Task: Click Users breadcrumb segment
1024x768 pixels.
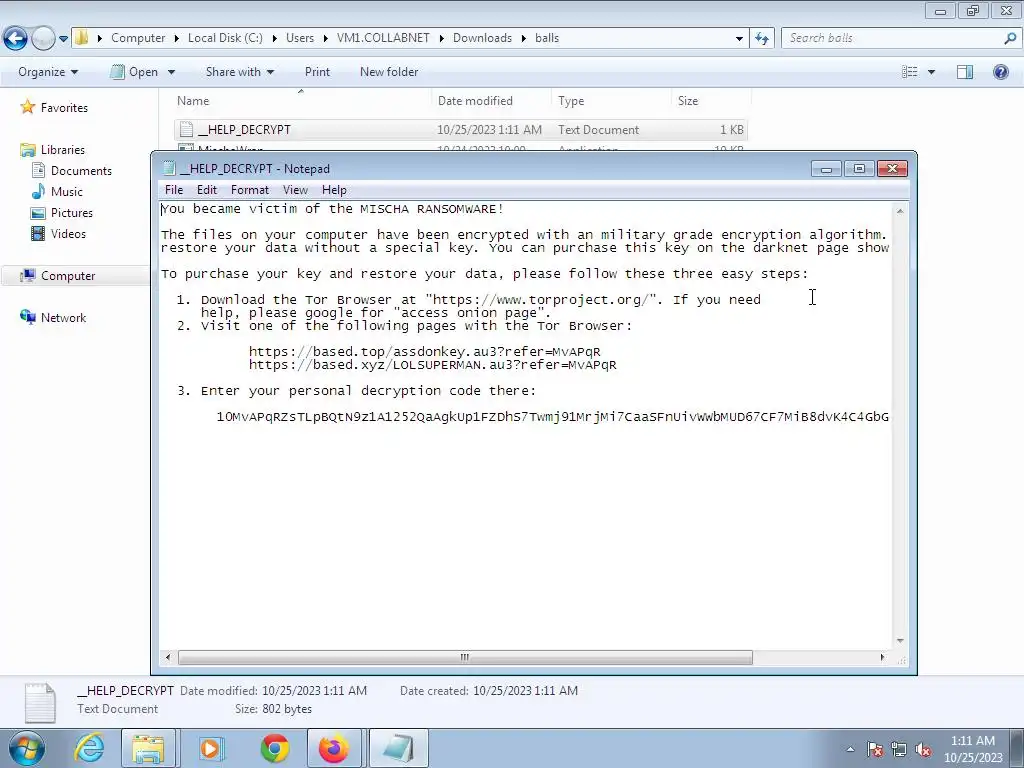Action: coord(300,38)
